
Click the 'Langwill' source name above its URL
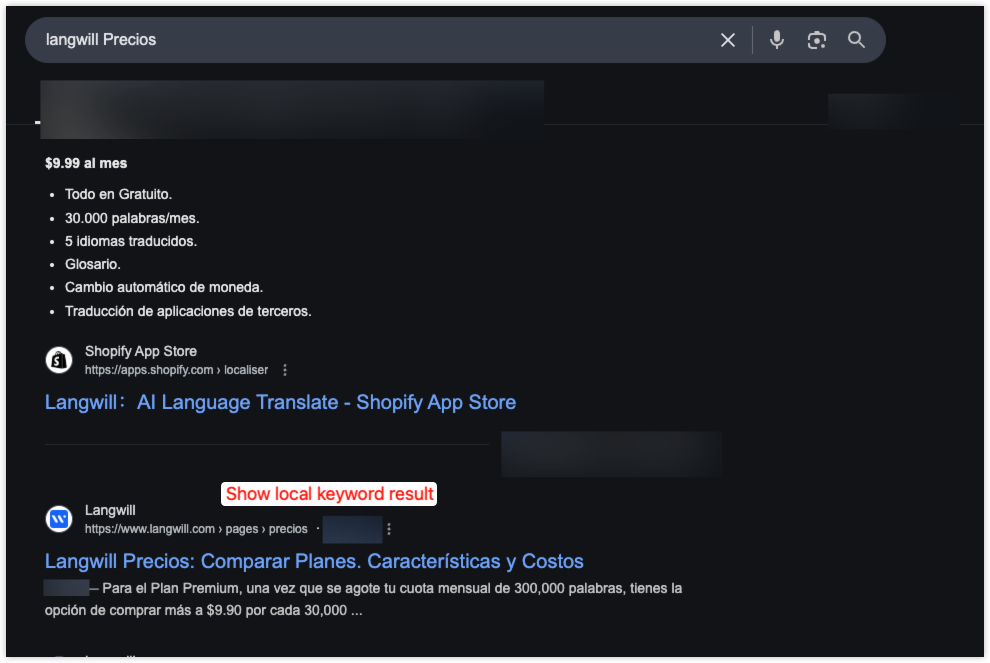(x=110, y=510)
